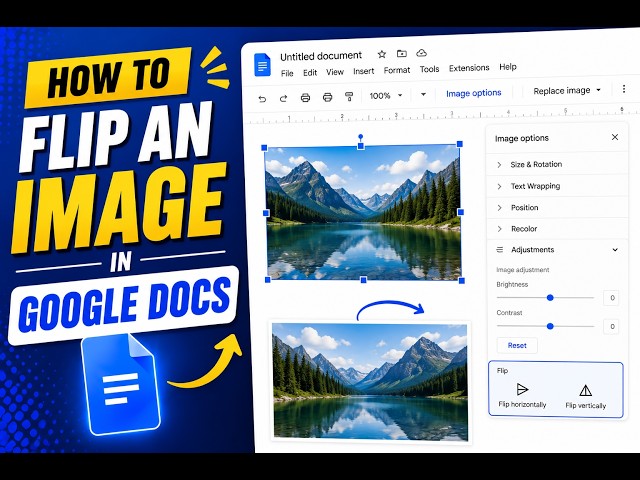The height and width of the screenshot is (480, 640).
Task: Click the Adjustments sliders icon
Action: 500,249
